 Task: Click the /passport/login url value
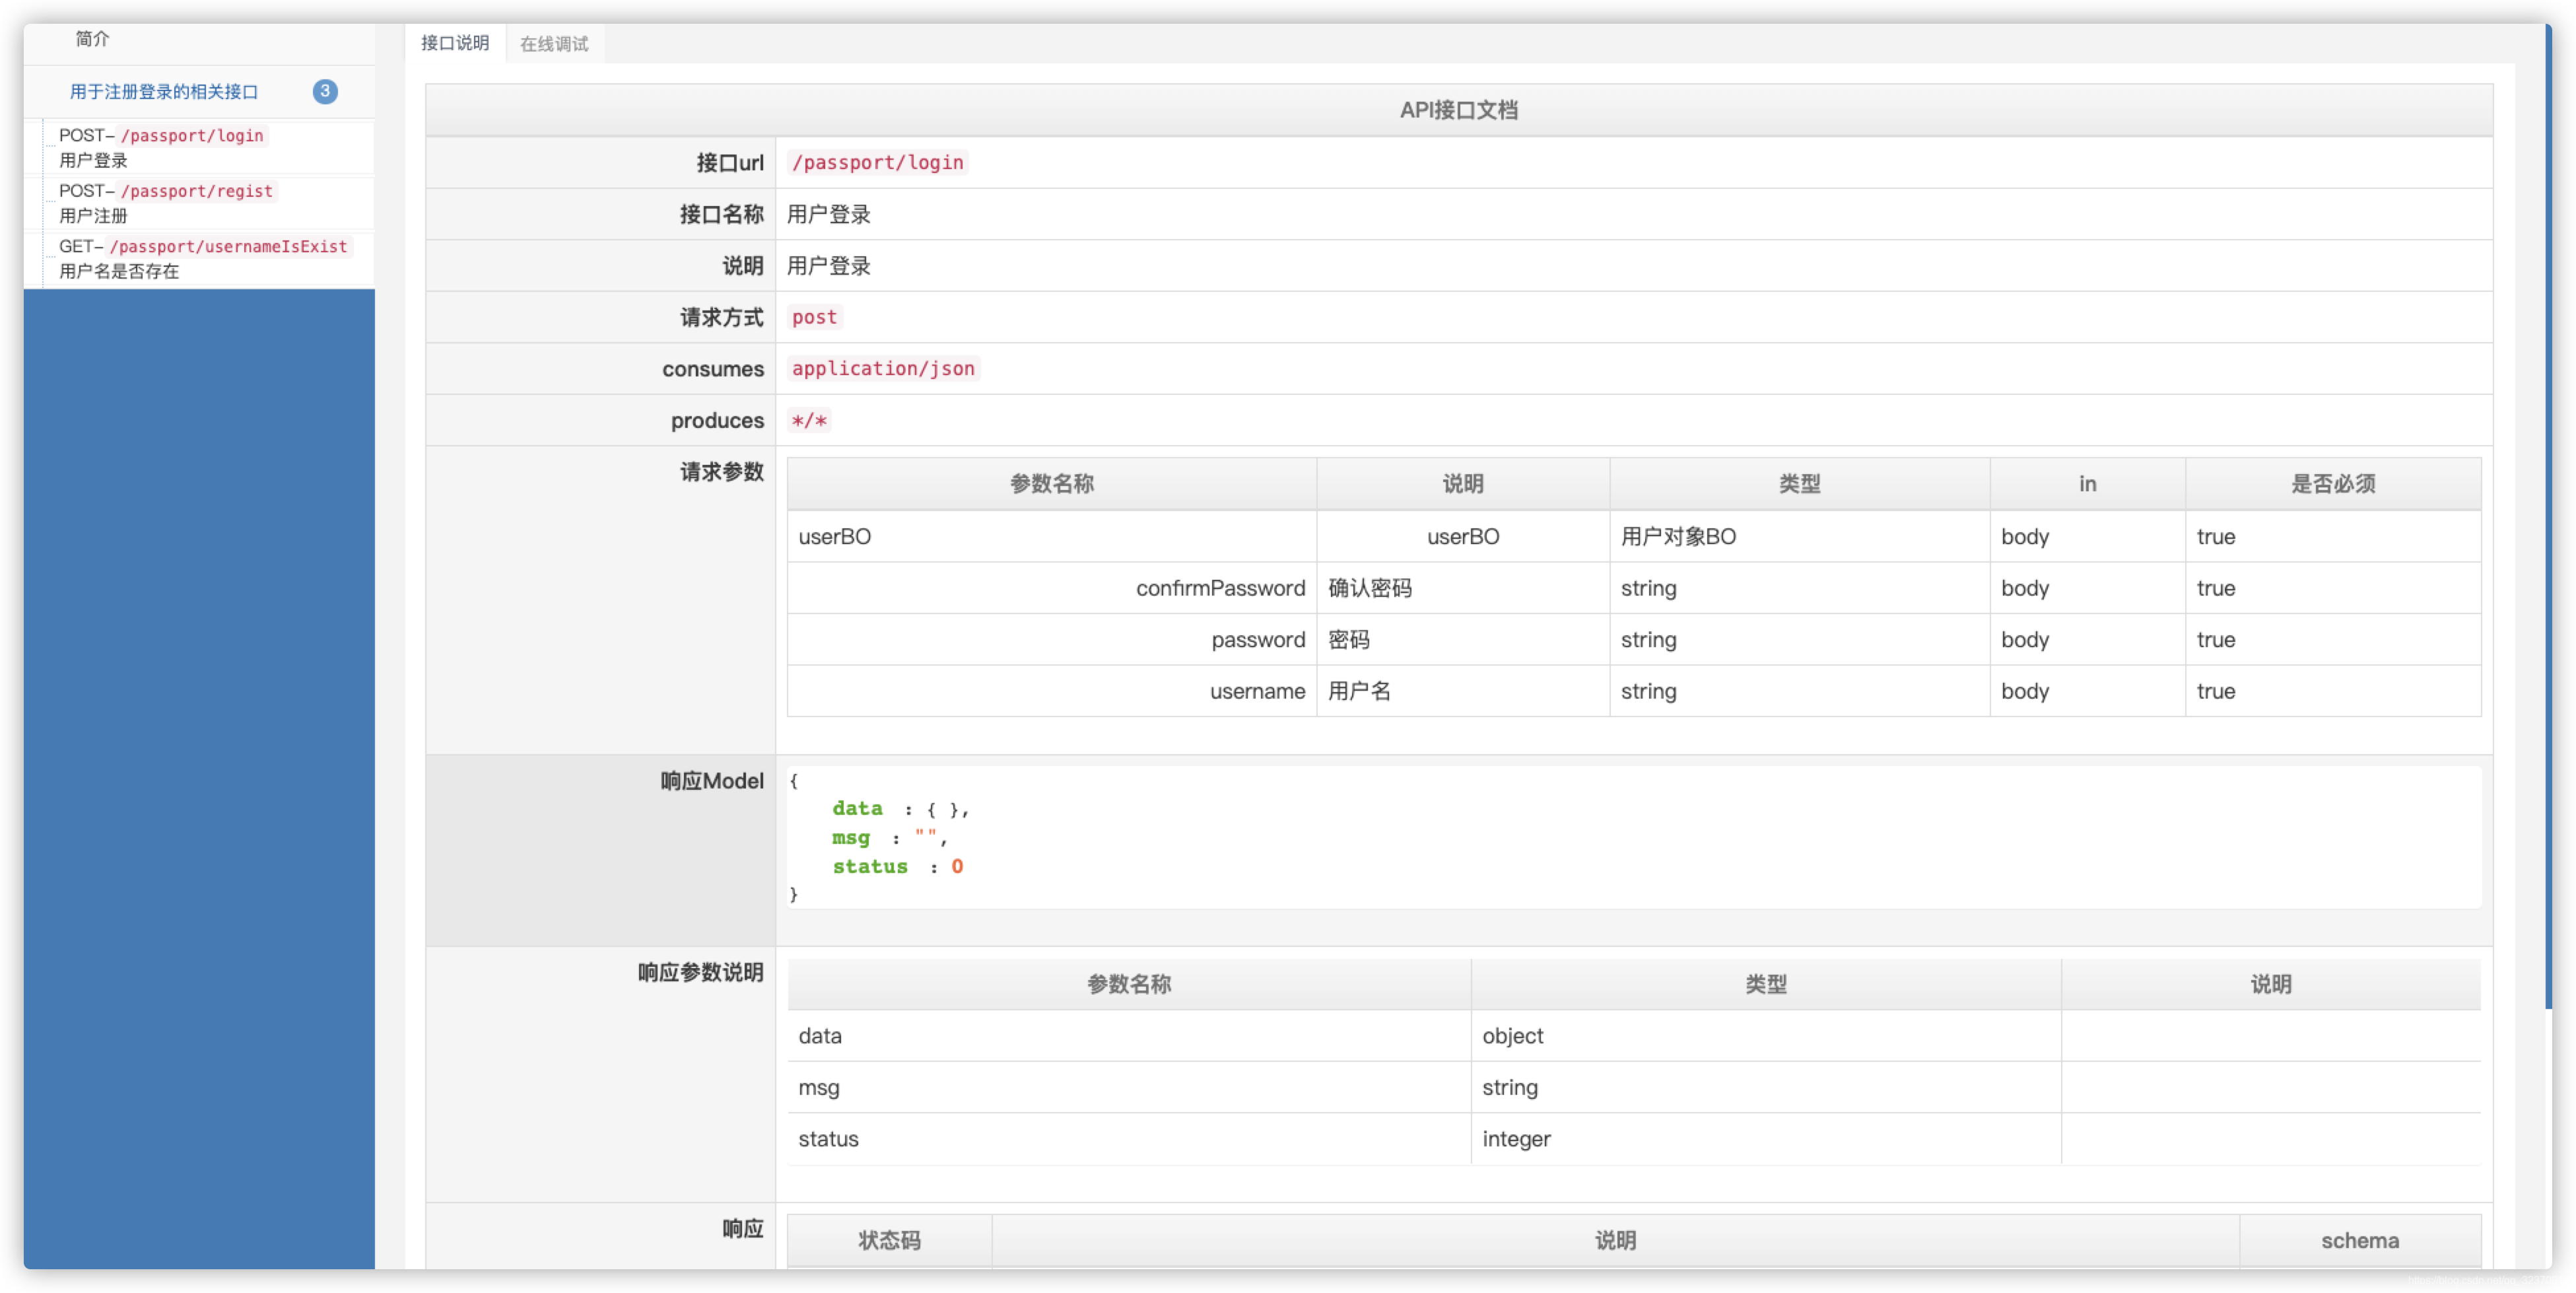877,162
